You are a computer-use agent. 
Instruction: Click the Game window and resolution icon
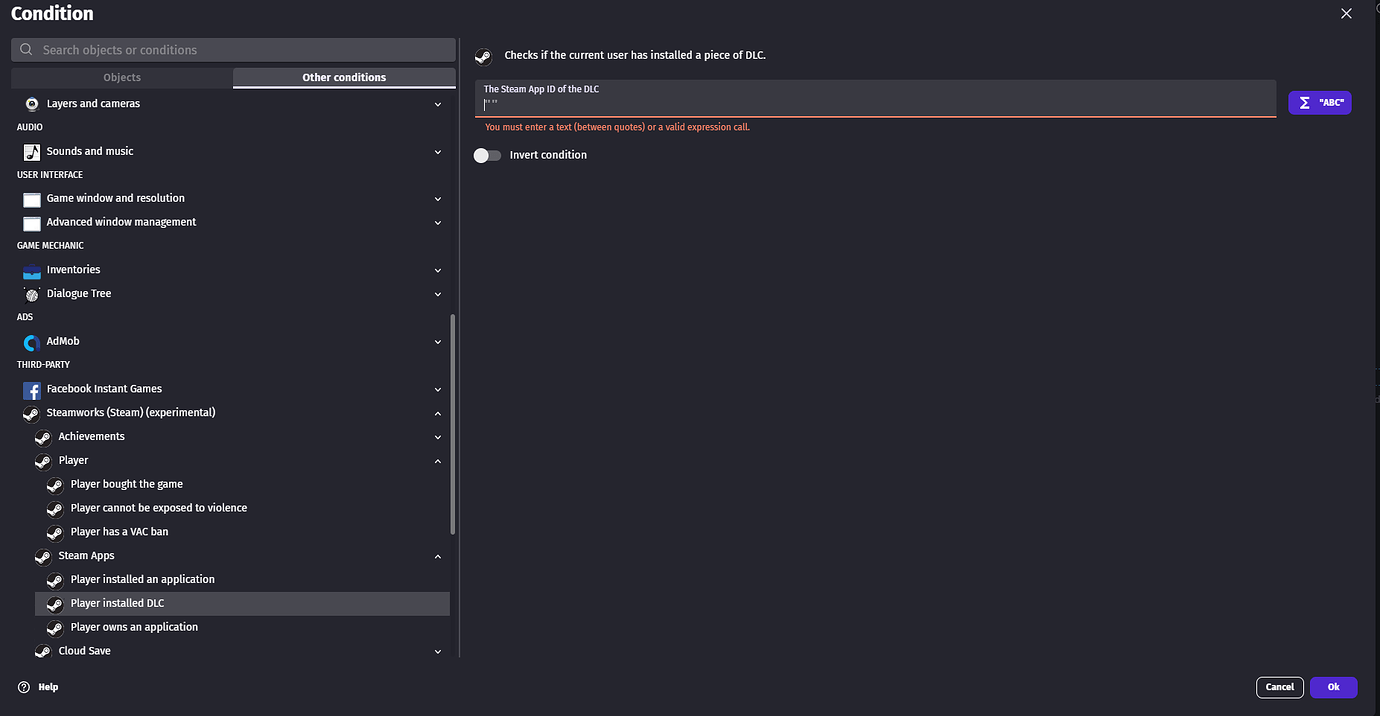pyautogui.click(x=31, y=198)
